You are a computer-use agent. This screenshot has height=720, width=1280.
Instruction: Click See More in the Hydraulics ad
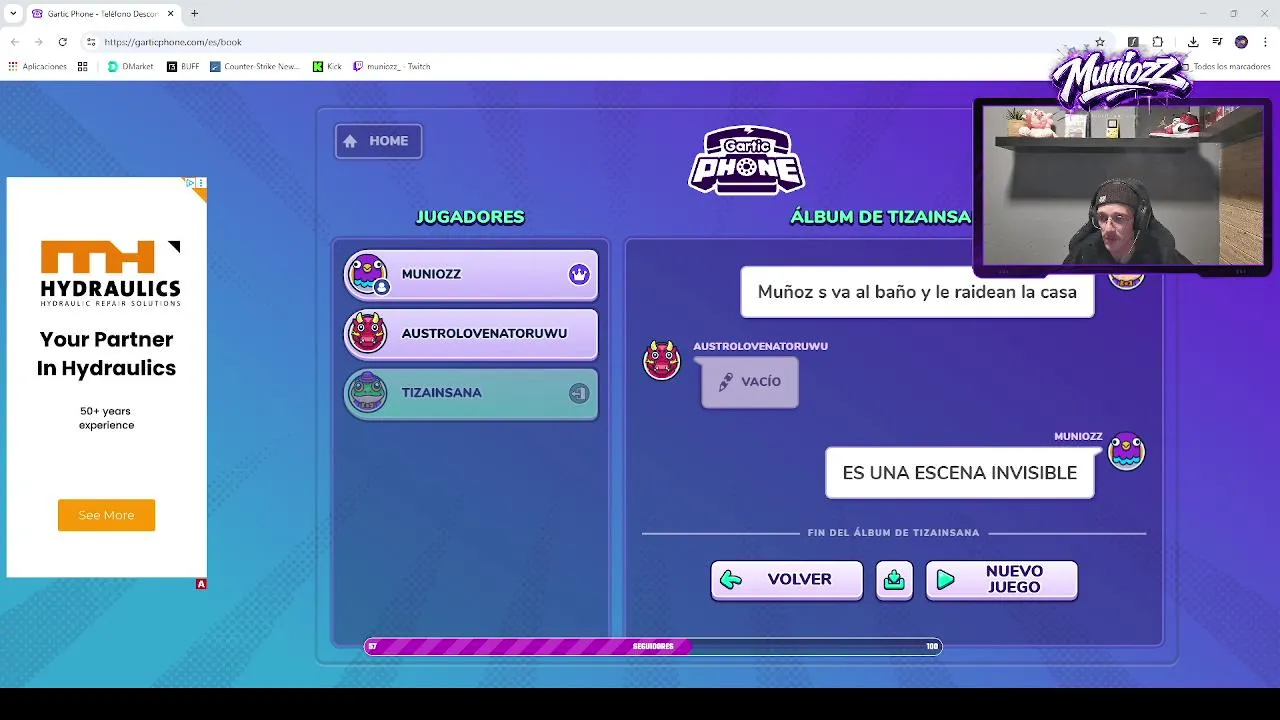tap(106, 515)
